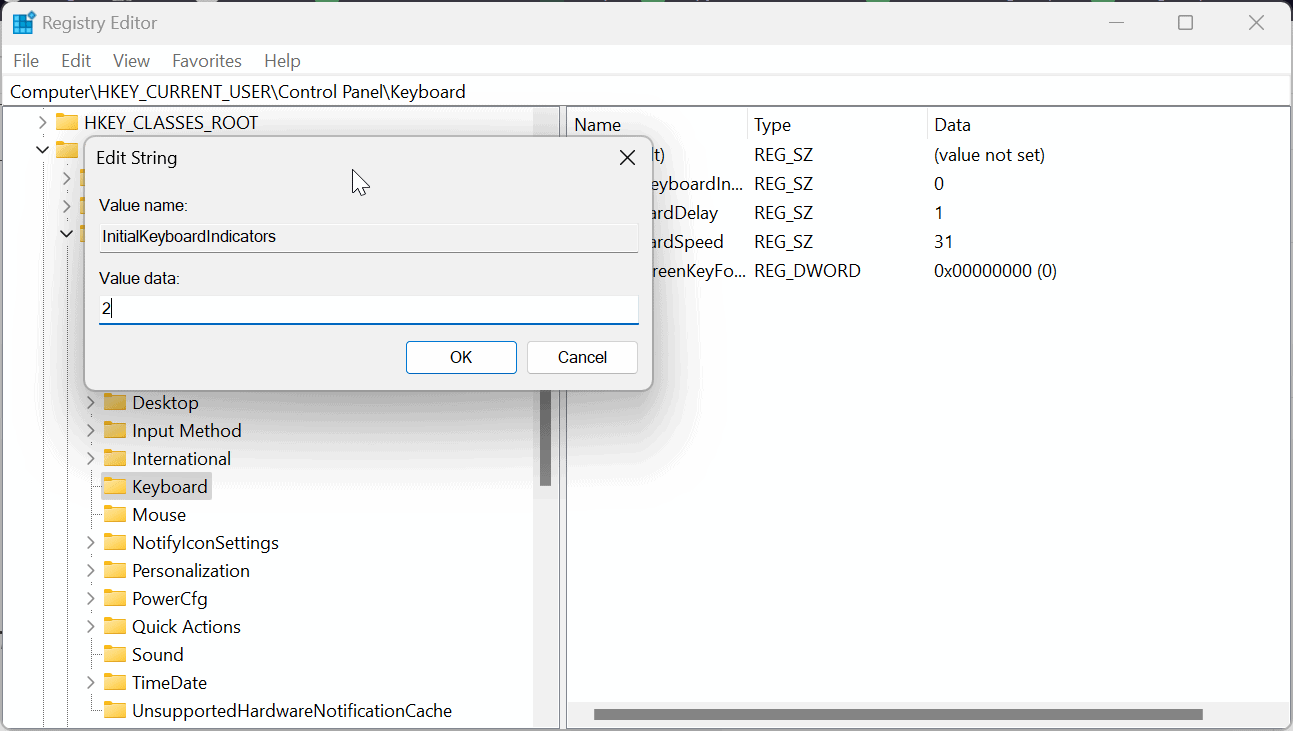
Task: Expand the Quick Actions key
Action: point(90,627)
